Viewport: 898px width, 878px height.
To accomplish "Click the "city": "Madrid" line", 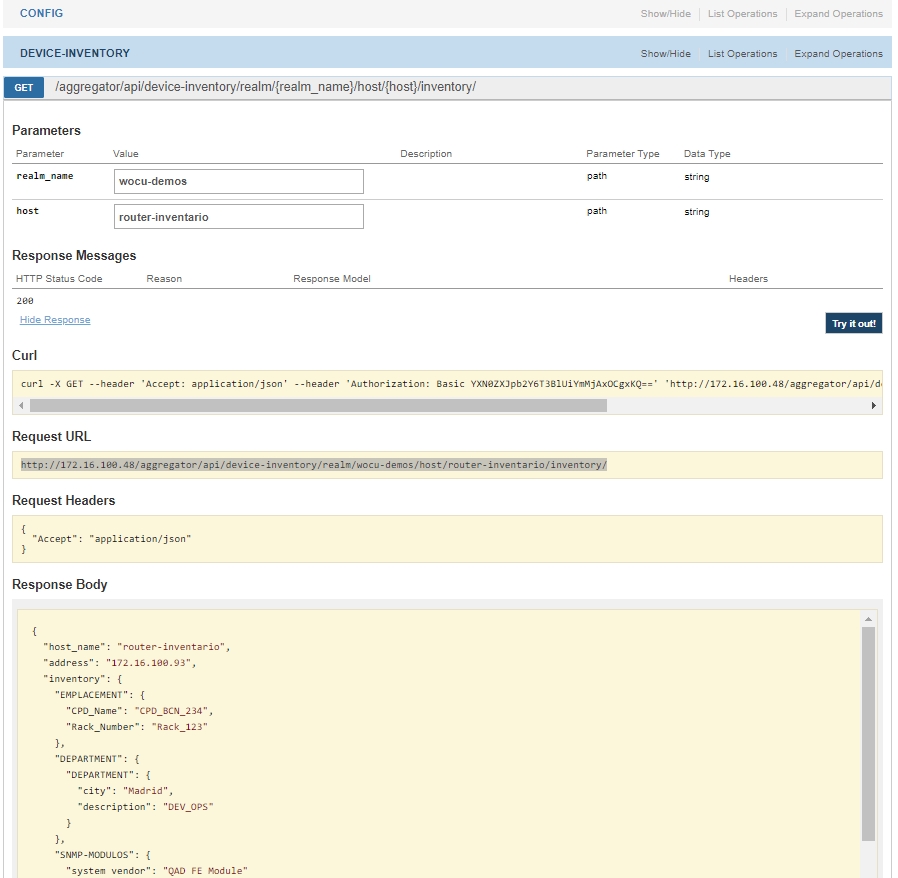I will [125, 791].
